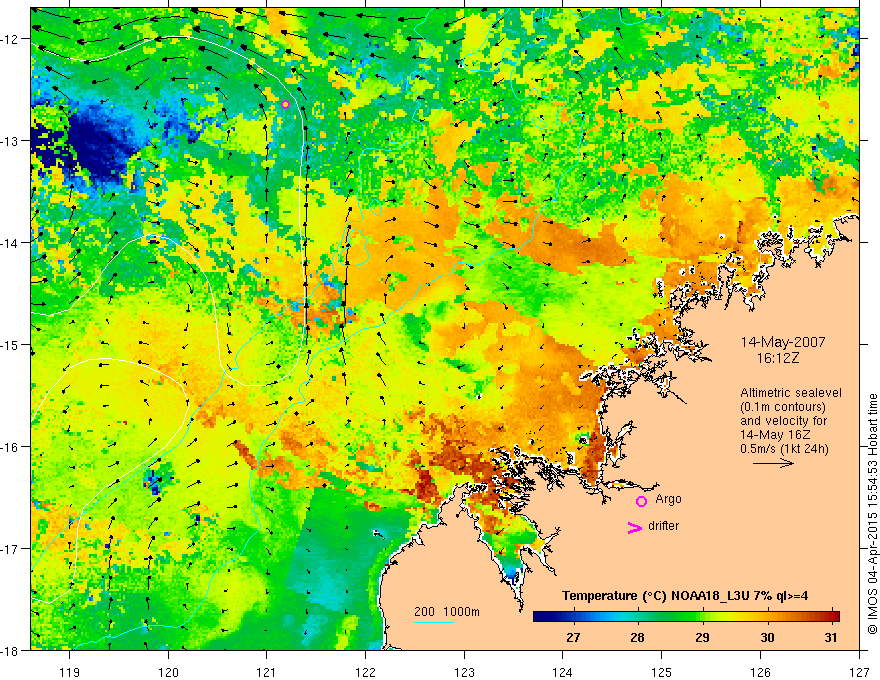Click the longitude axis label '125'
The height and width of the screenshot is (680, 880).
(x=661, y=672)
